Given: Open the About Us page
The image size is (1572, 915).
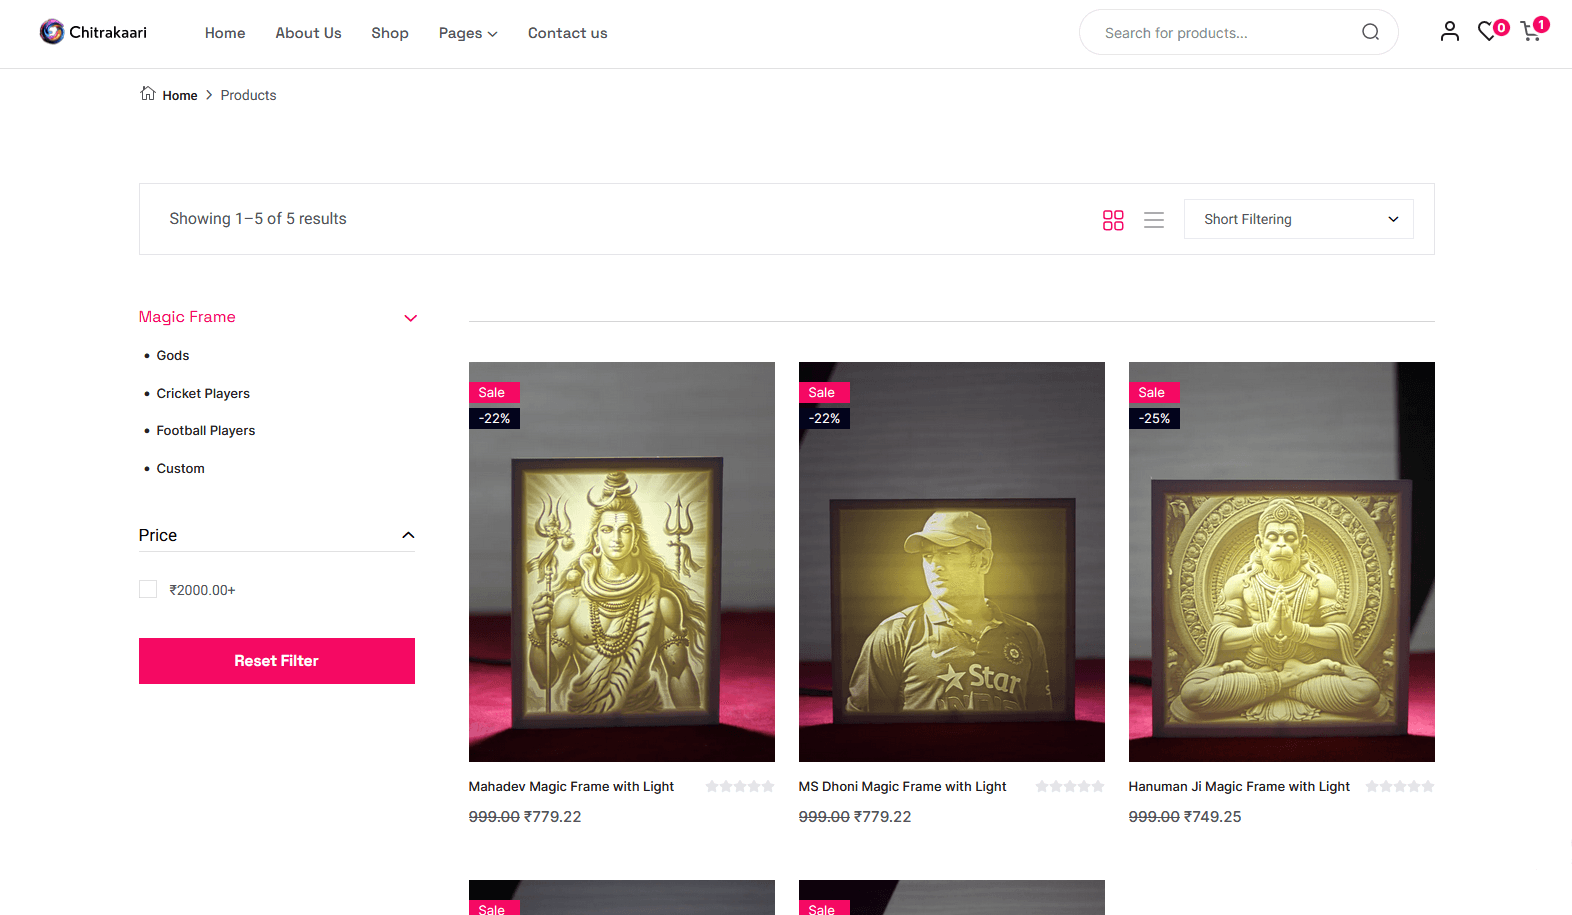Looking at the screenshot, I should click(x=308, y=33).
